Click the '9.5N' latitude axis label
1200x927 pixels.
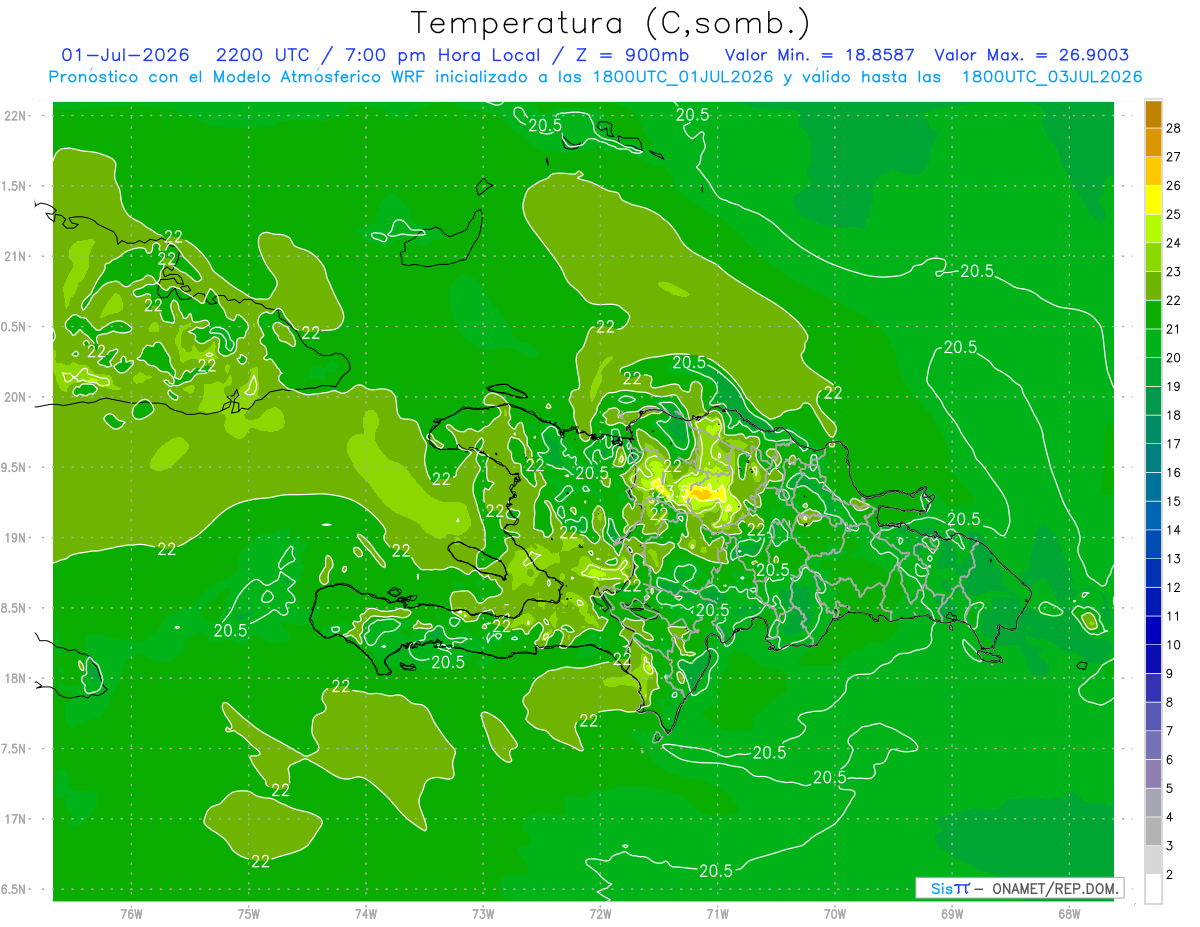[14, 467]
